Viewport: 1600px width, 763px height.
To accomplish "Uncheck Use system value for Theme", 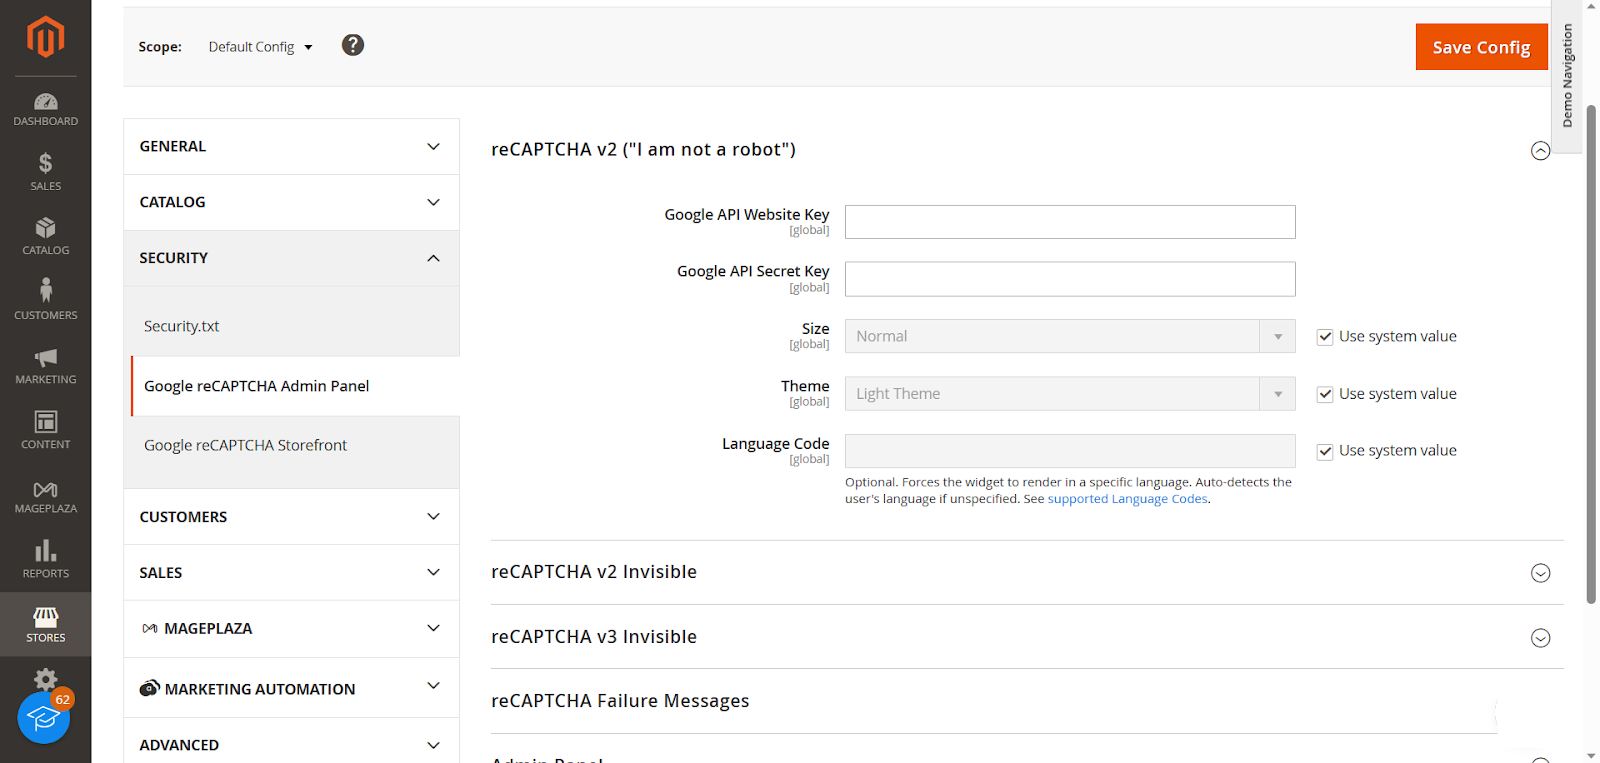I will [1325, 394].
